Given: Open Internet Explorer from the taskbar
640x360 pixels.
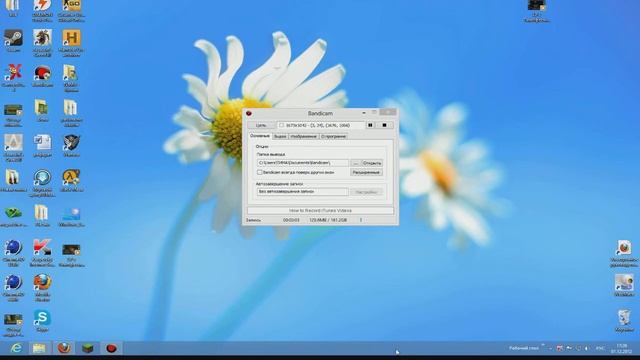Looking at the screenshot, I should click(16, 348).
